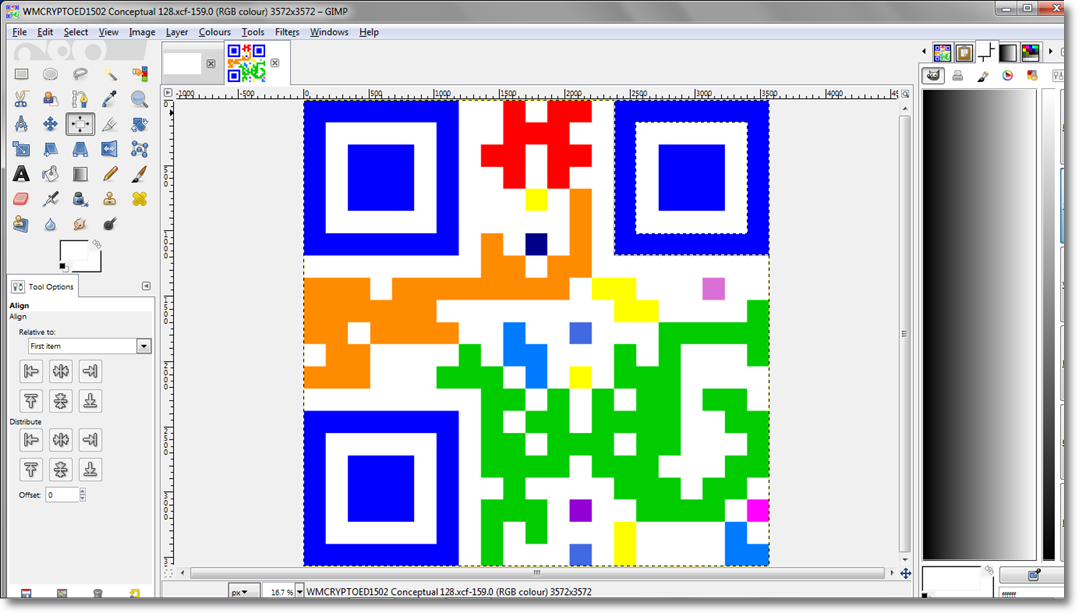1080x615 pixels.
Task: Select the Foreground Select tool
Action: click(50, 99)
